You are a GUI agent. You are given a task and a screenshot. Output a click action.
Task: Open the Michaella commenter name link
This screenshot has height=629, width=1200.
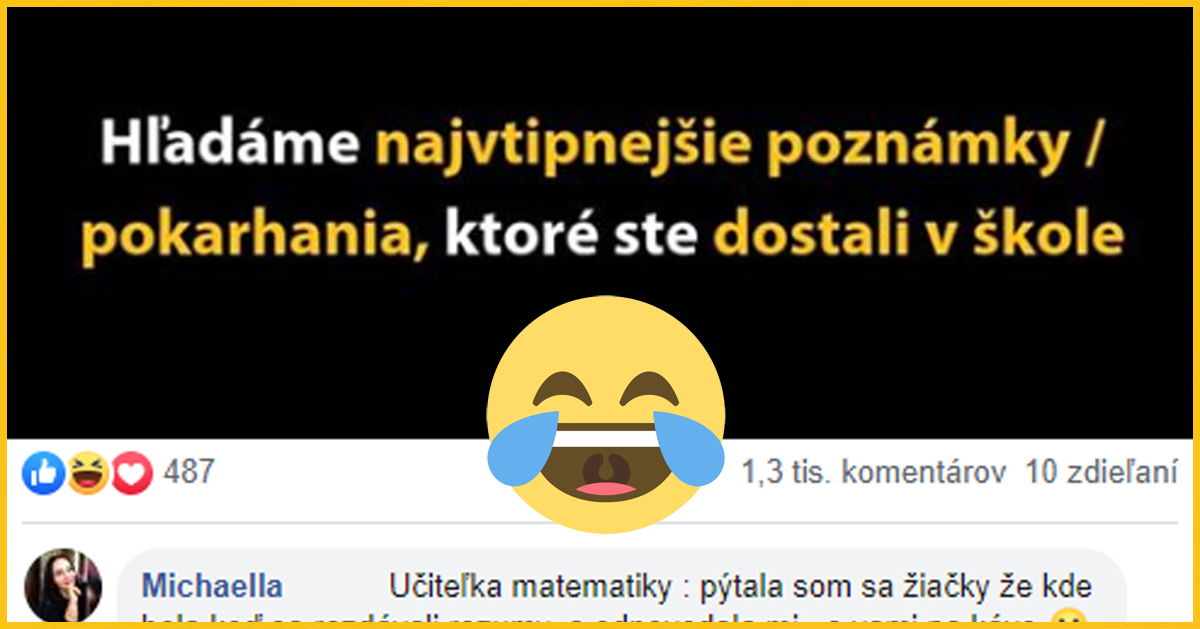(212, 586)
